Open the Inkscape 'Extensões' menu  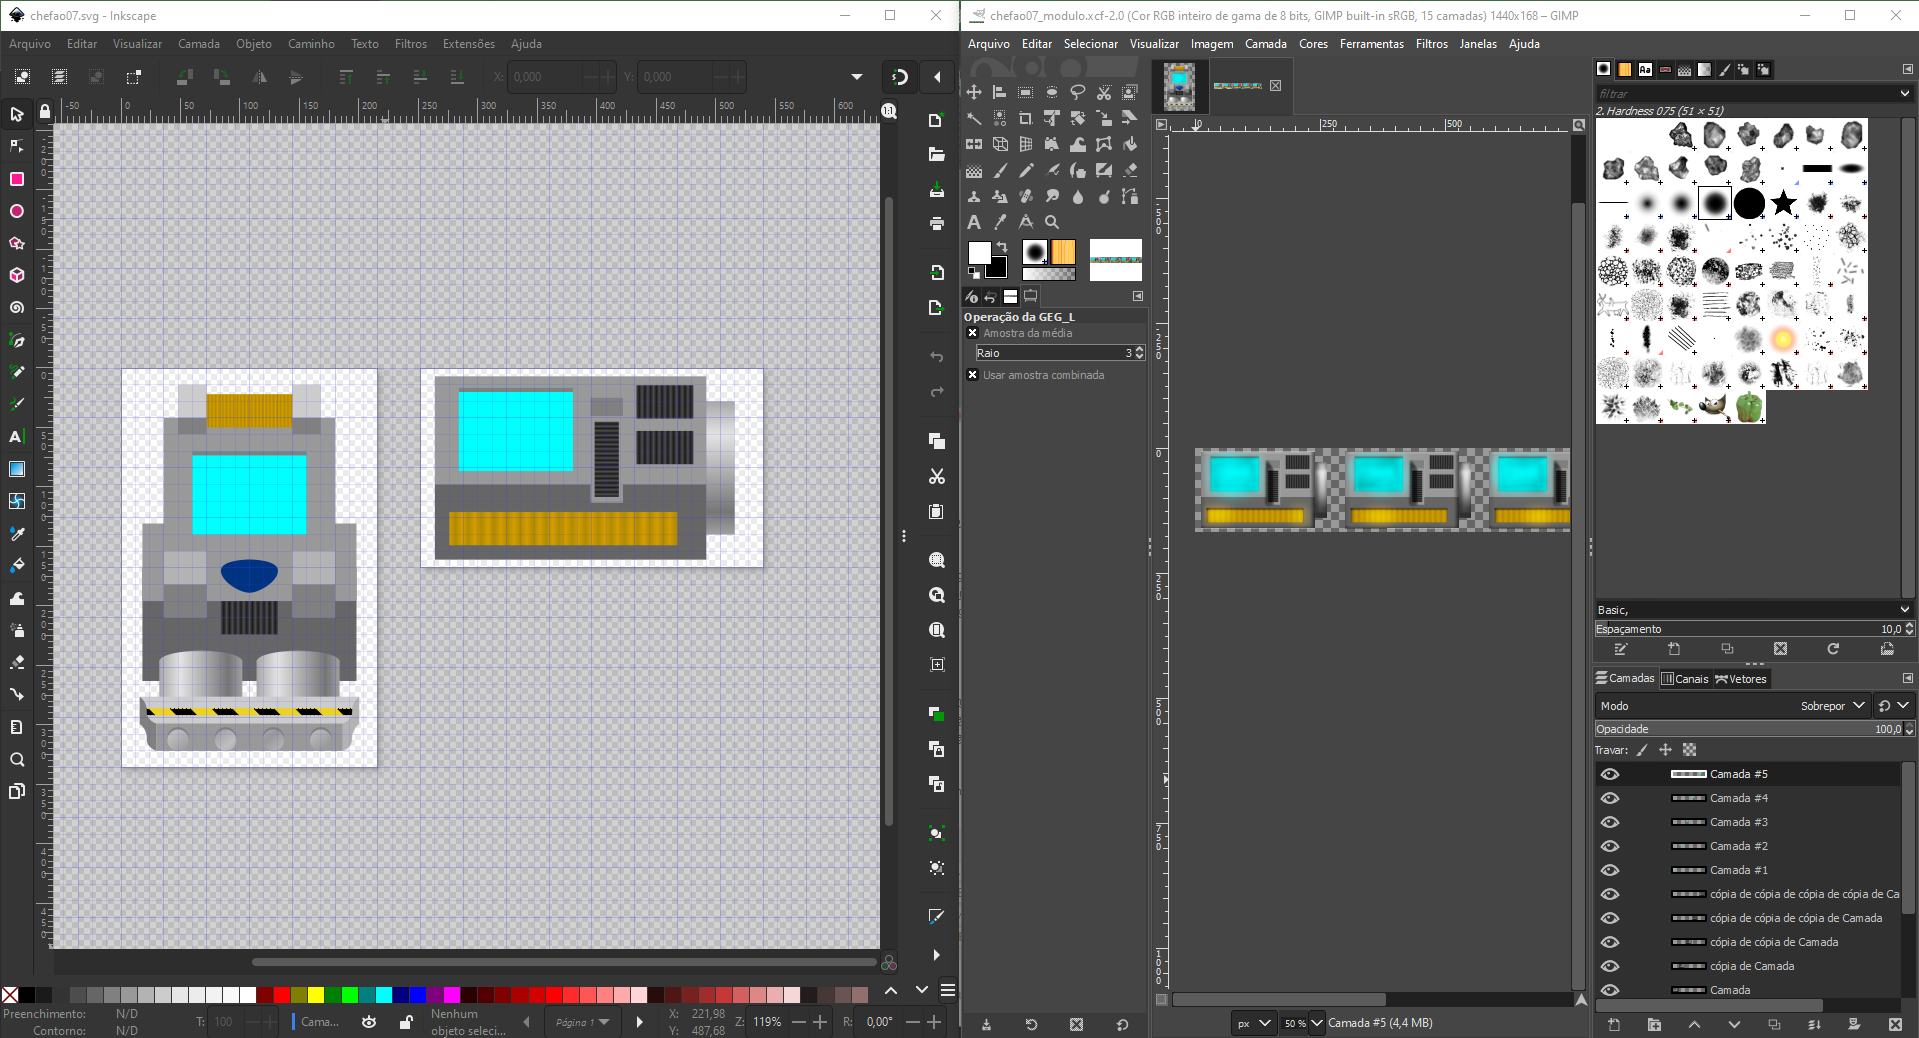point(469,44)
